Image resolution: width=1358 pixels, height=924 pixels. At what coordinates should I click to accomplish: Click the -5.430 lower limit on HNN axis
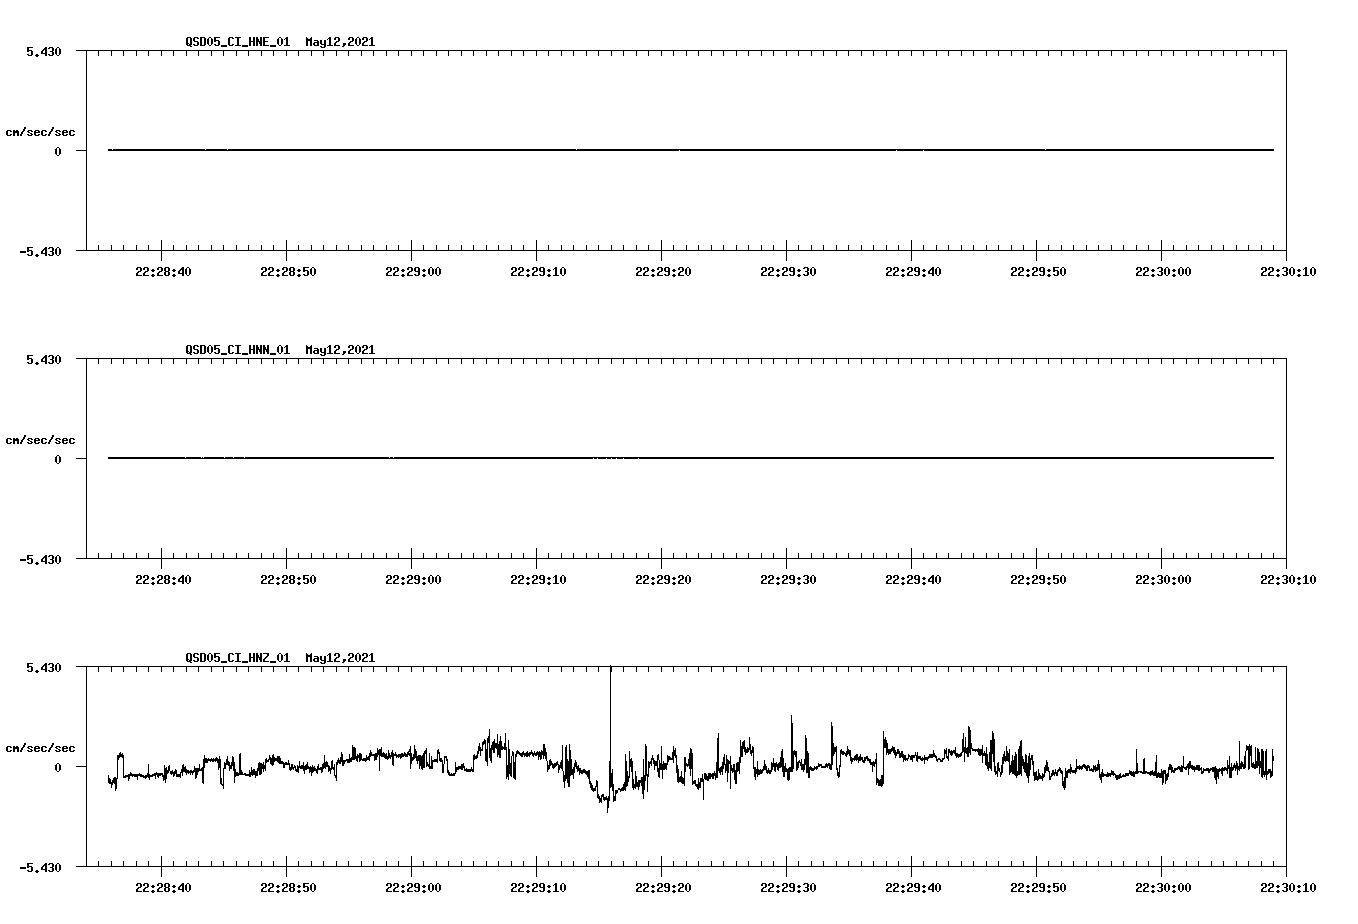tap(40, 559)
